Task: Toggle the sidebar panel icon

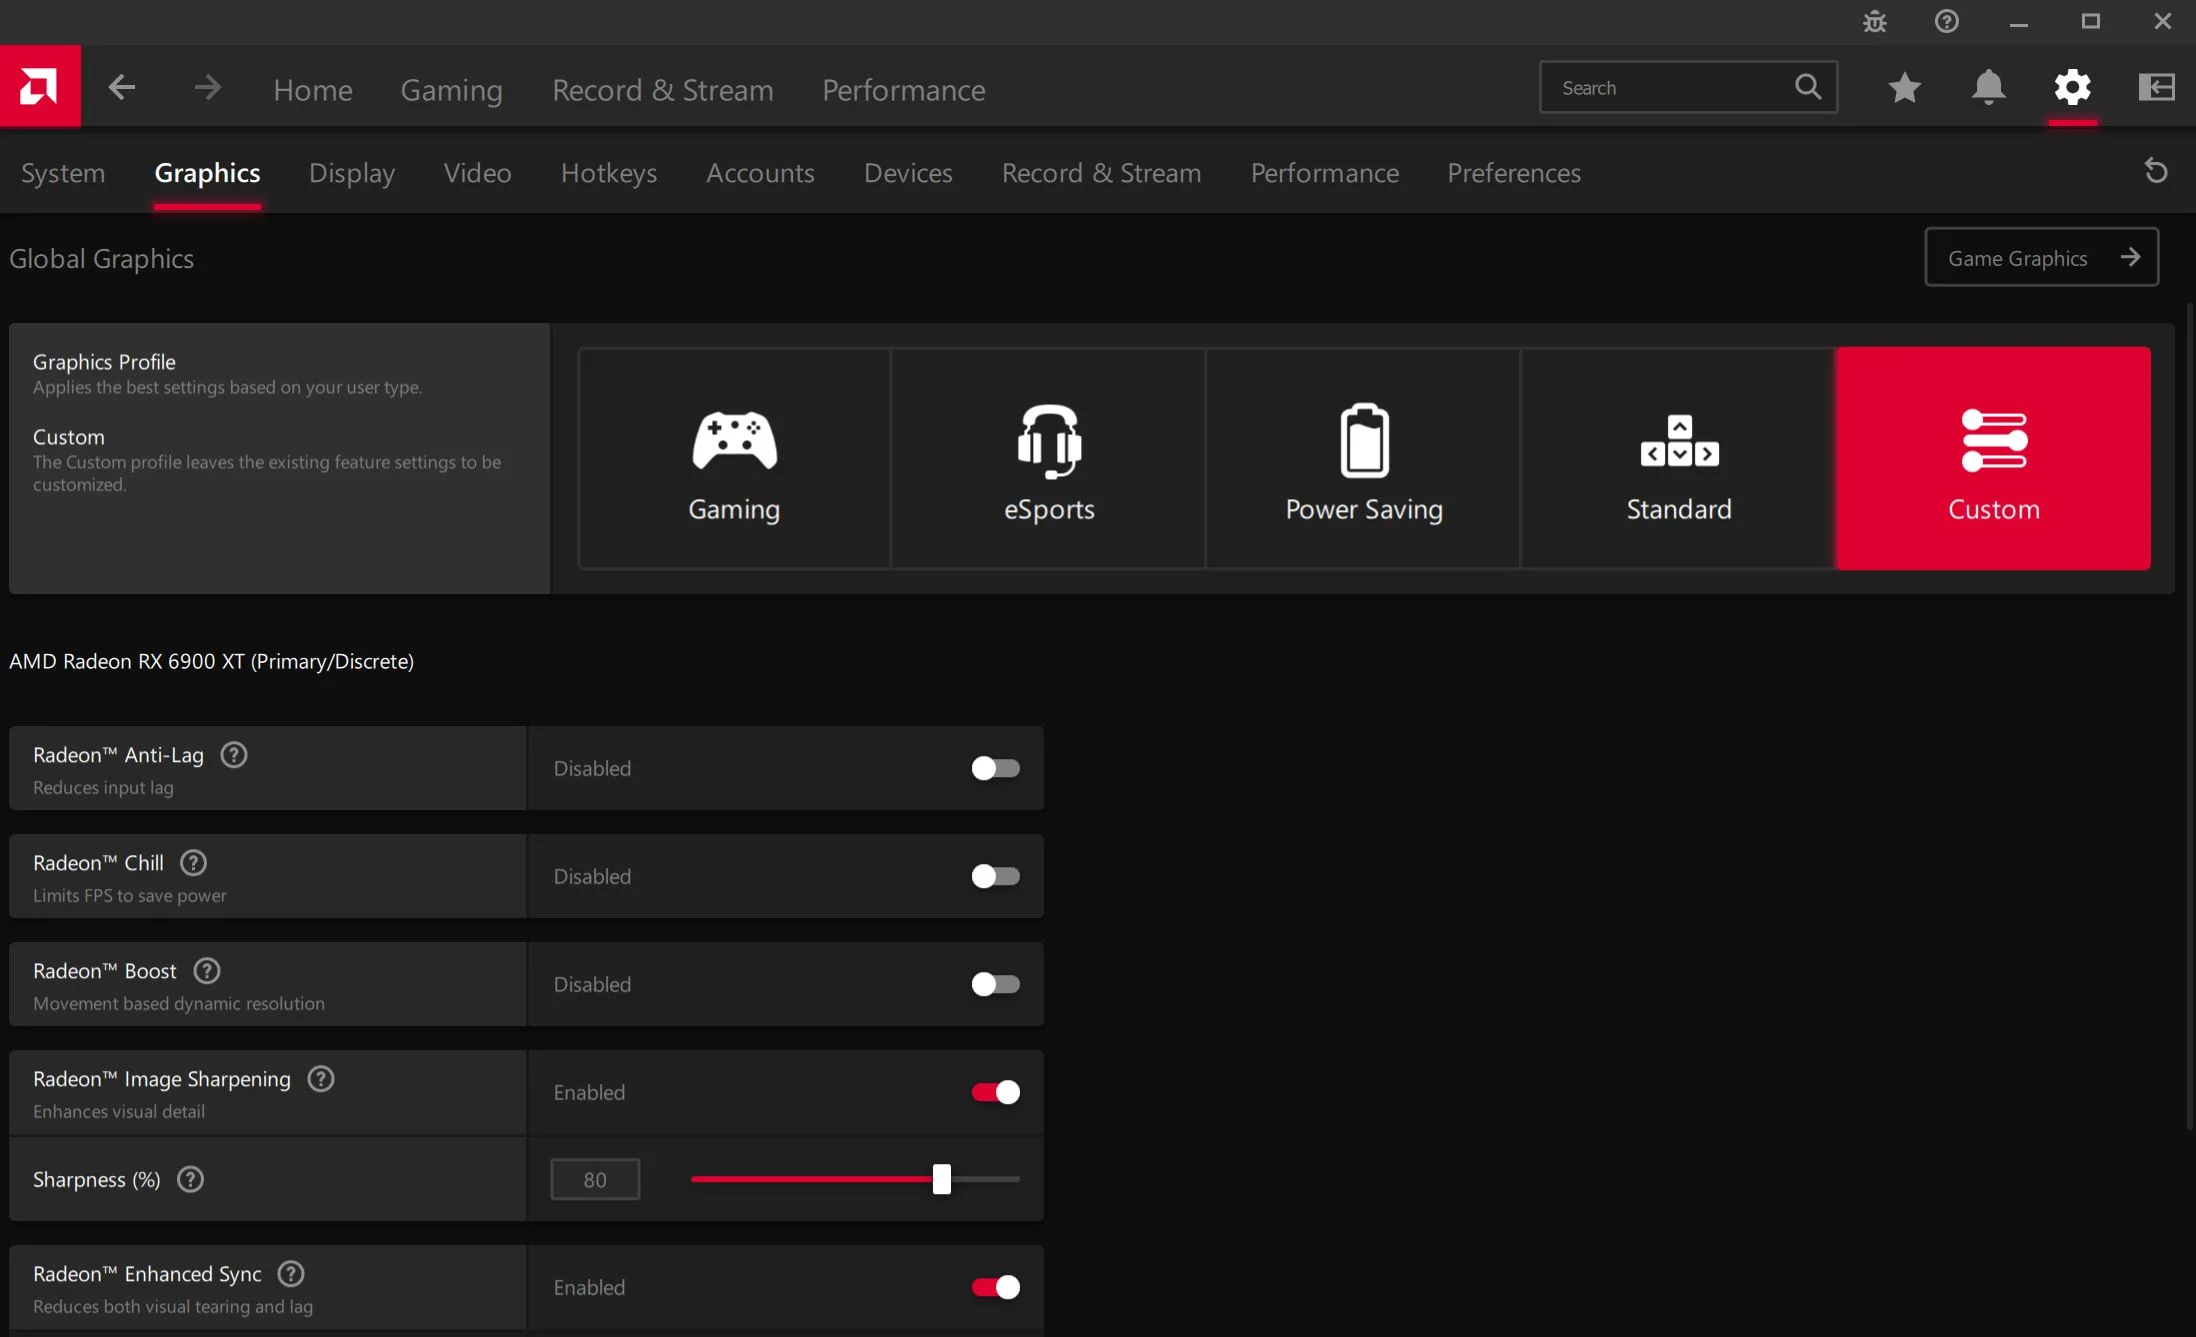Action: click(2156, 88)
